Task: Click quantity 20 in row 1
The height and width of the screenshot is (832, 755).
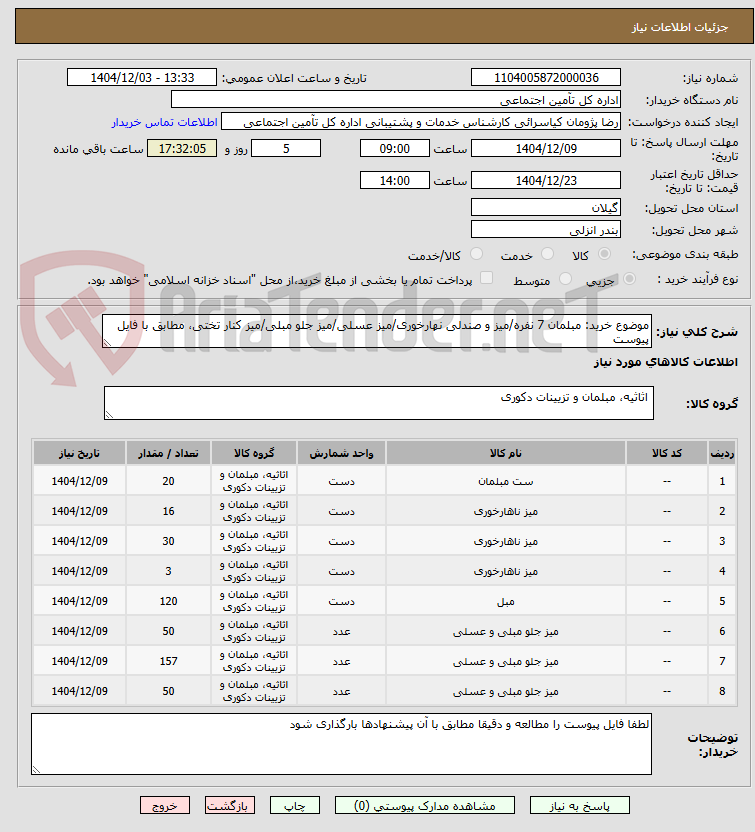Action: [168, 481]
